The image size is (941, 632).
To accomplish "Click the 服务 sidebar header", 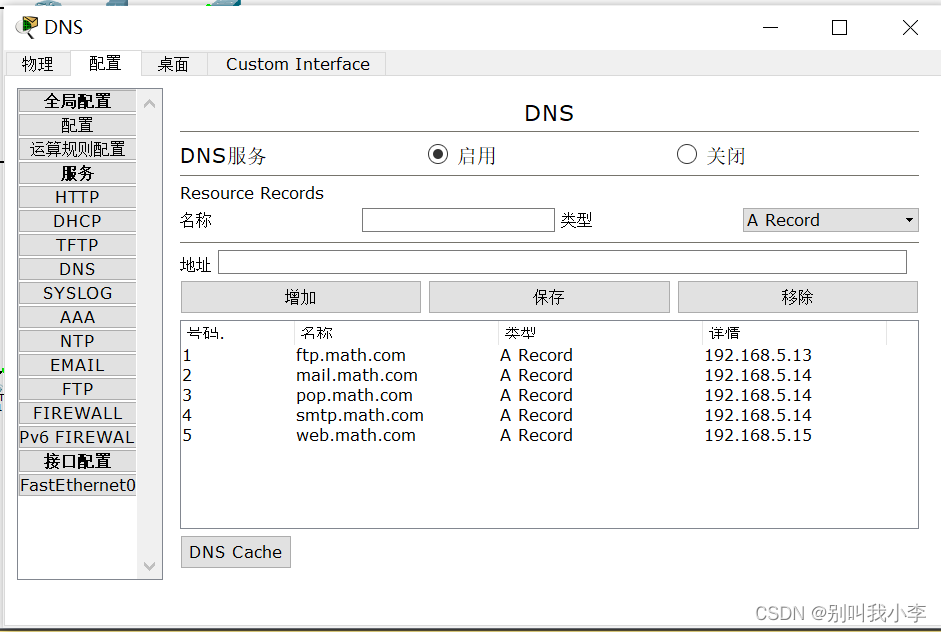I will coord(77,173).
